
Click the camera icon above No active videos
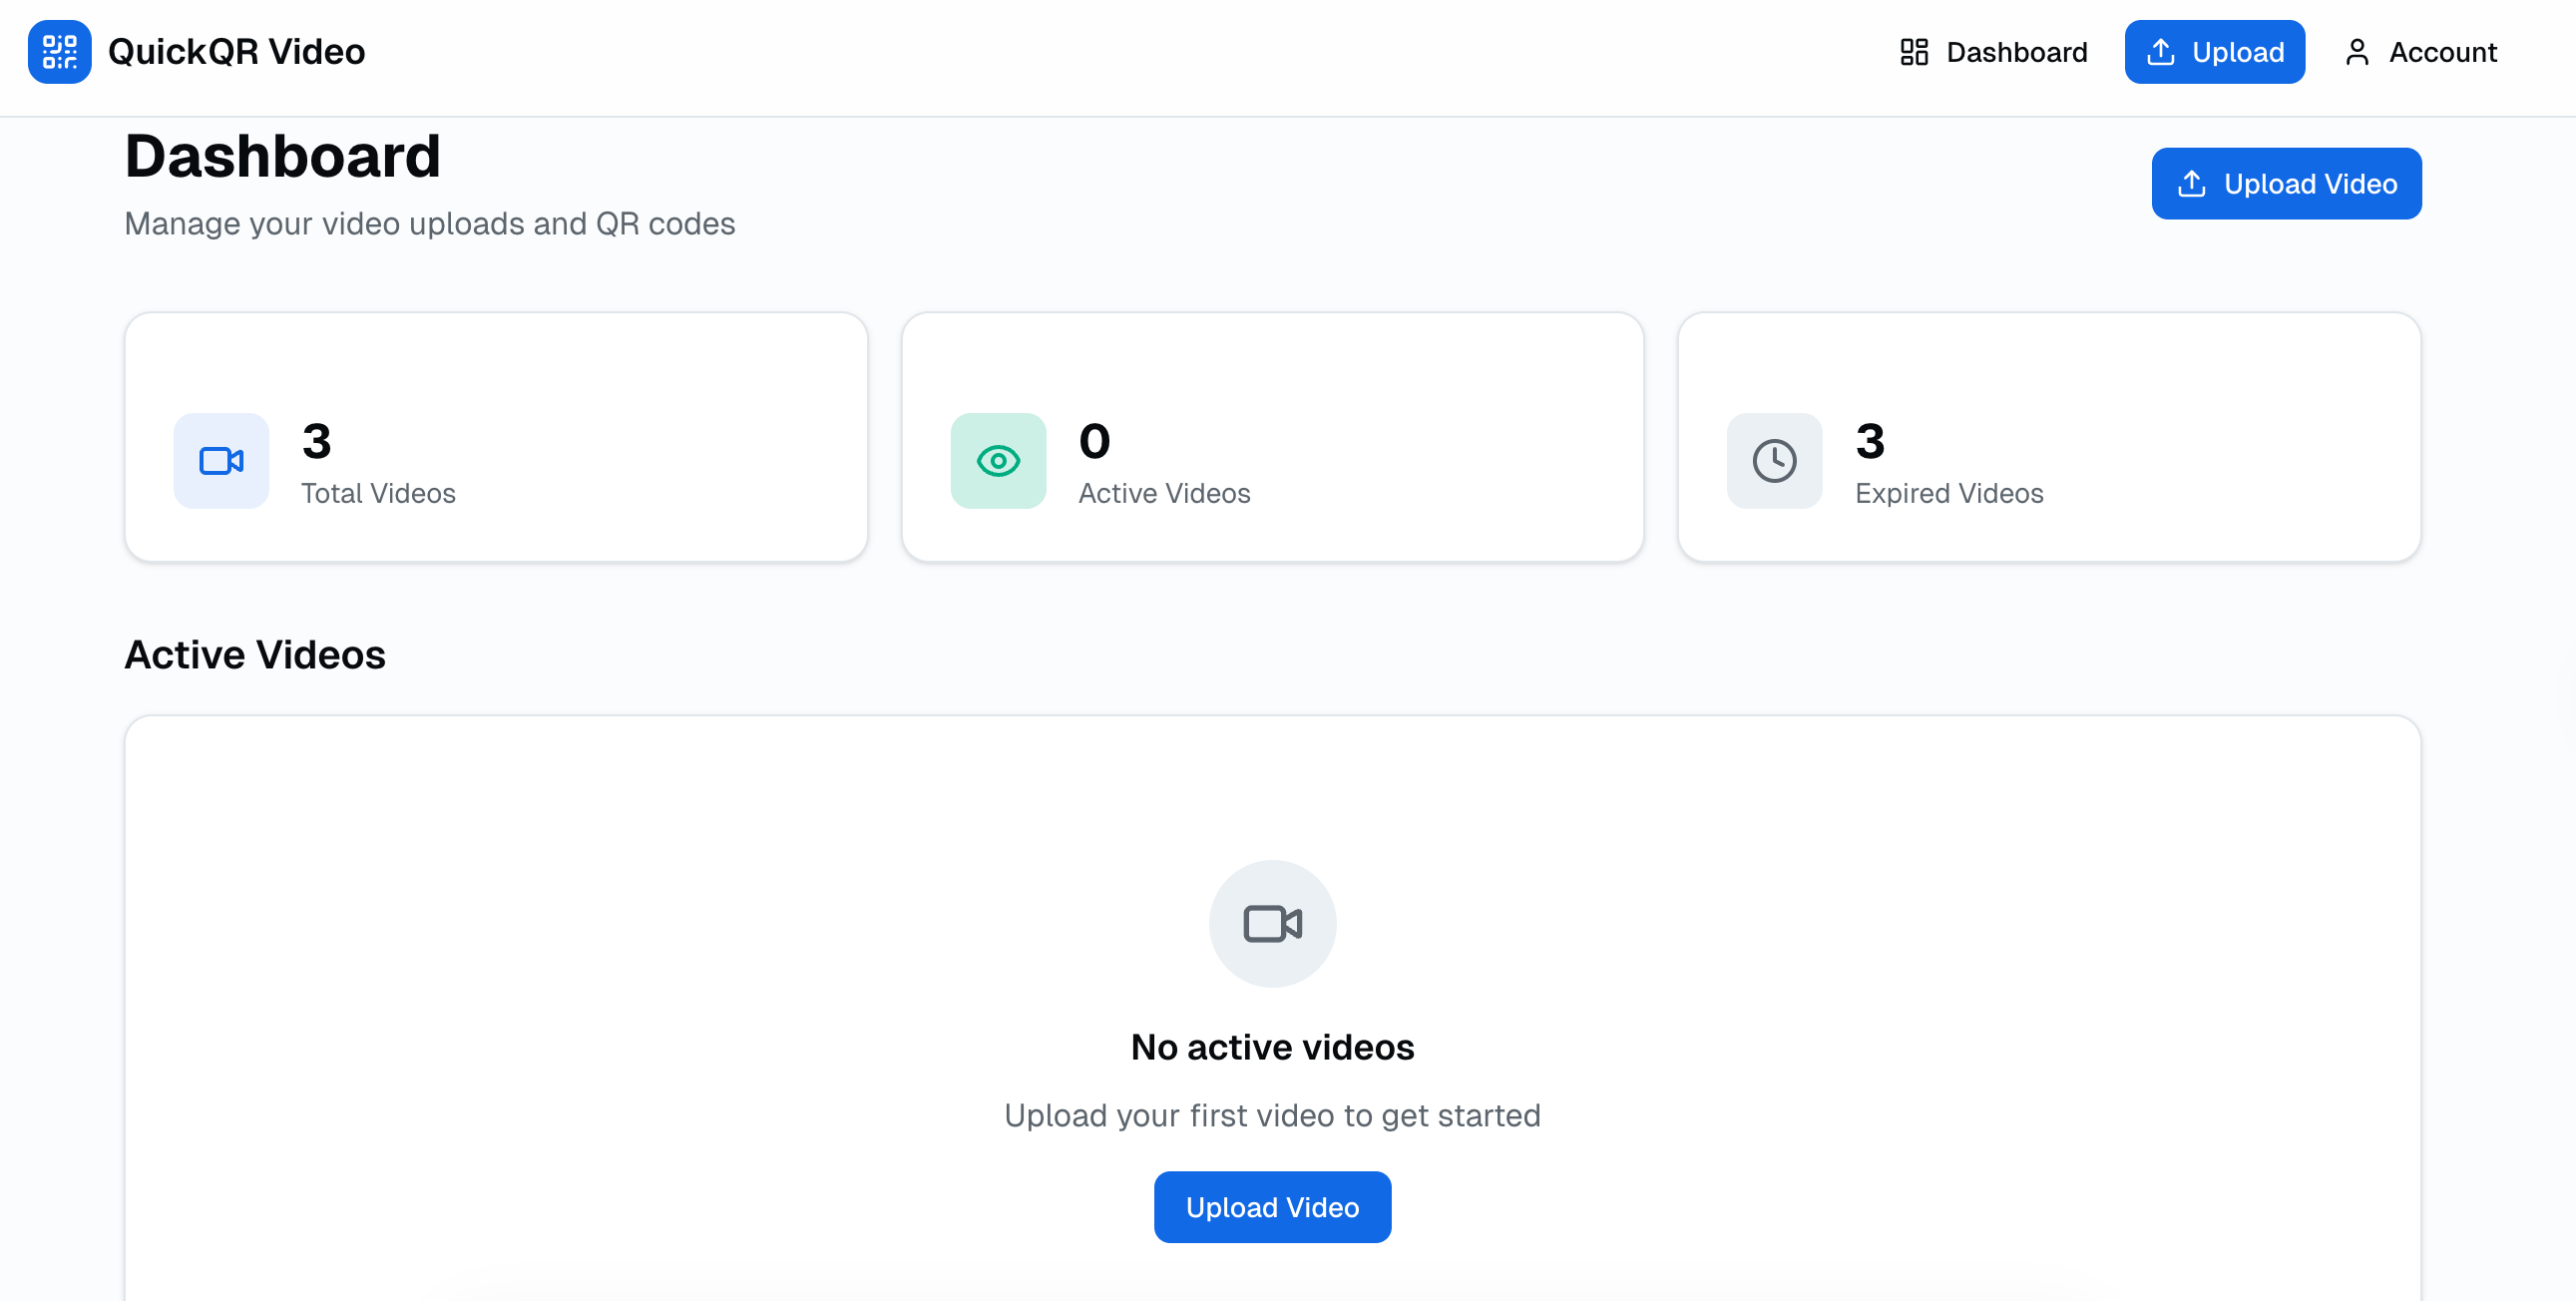click(1272, 923)
